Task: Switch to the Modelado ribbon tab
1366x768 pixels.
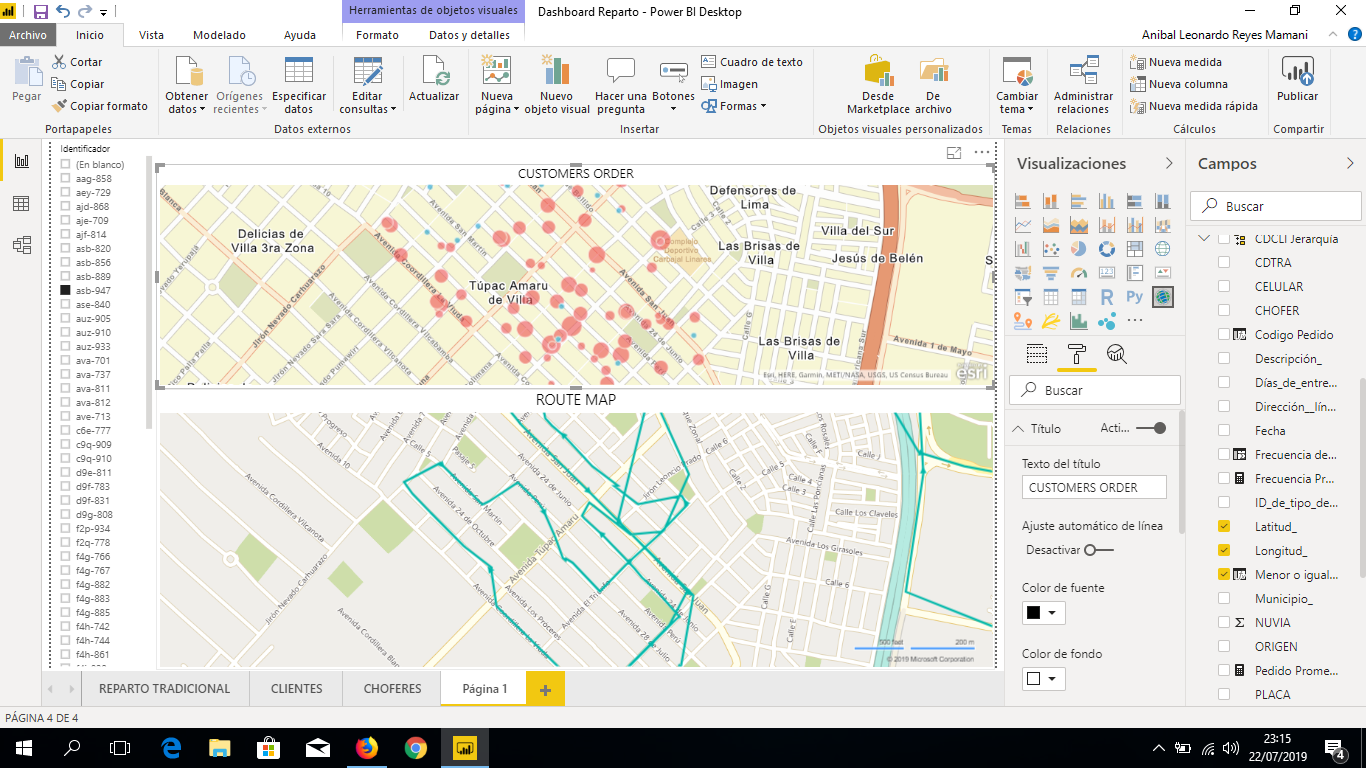Action: 219,35
